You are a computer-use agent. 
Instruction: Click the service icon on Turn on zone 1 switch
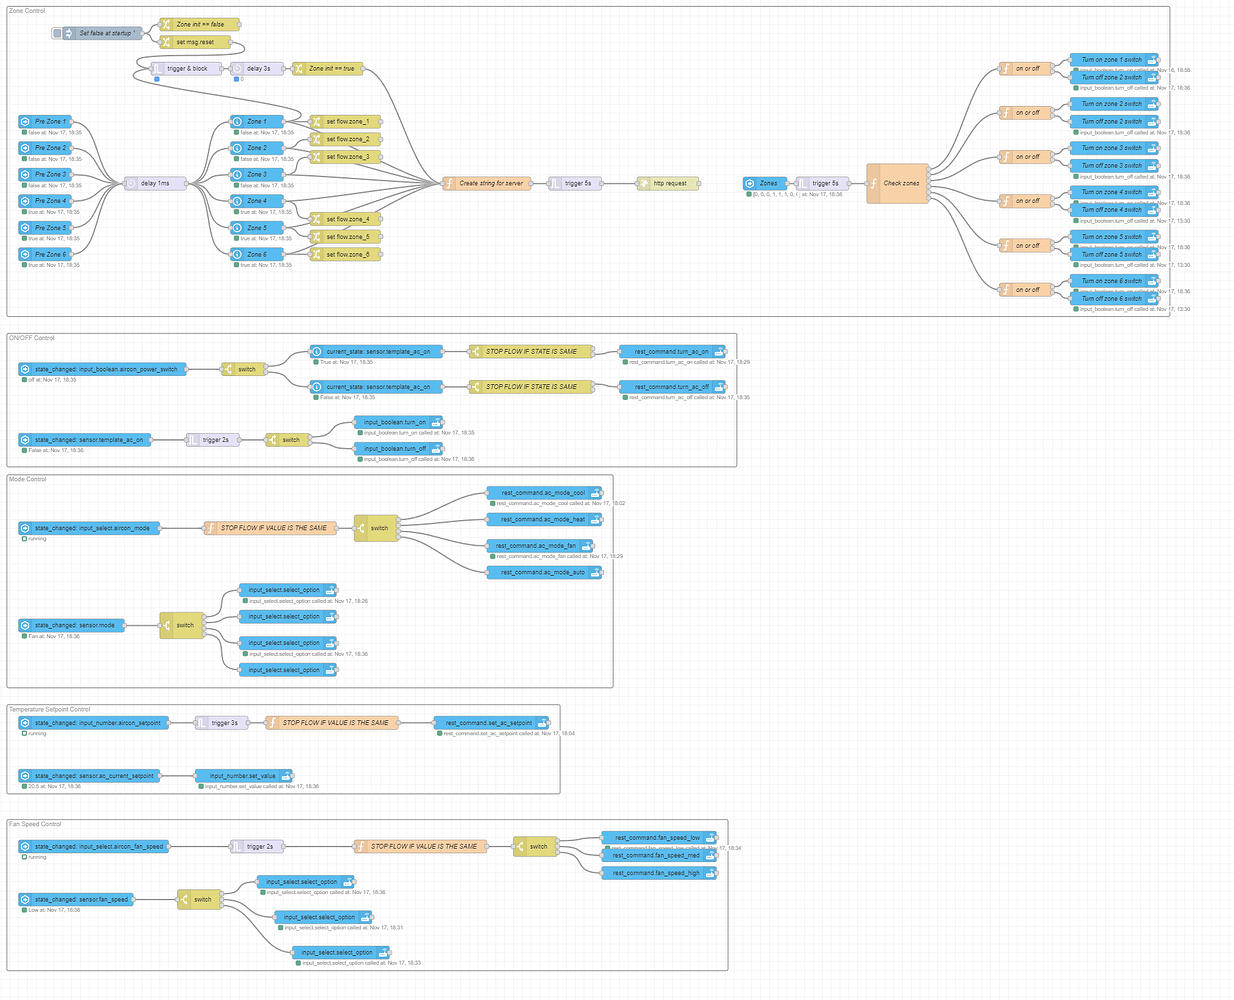coord(1152,60)
